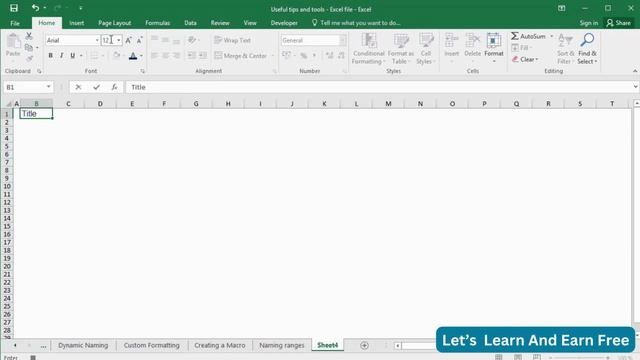Cancel the cell entry with the X icon
The height and width of the screenshot is (360, 640).
(x=78, y=87)
